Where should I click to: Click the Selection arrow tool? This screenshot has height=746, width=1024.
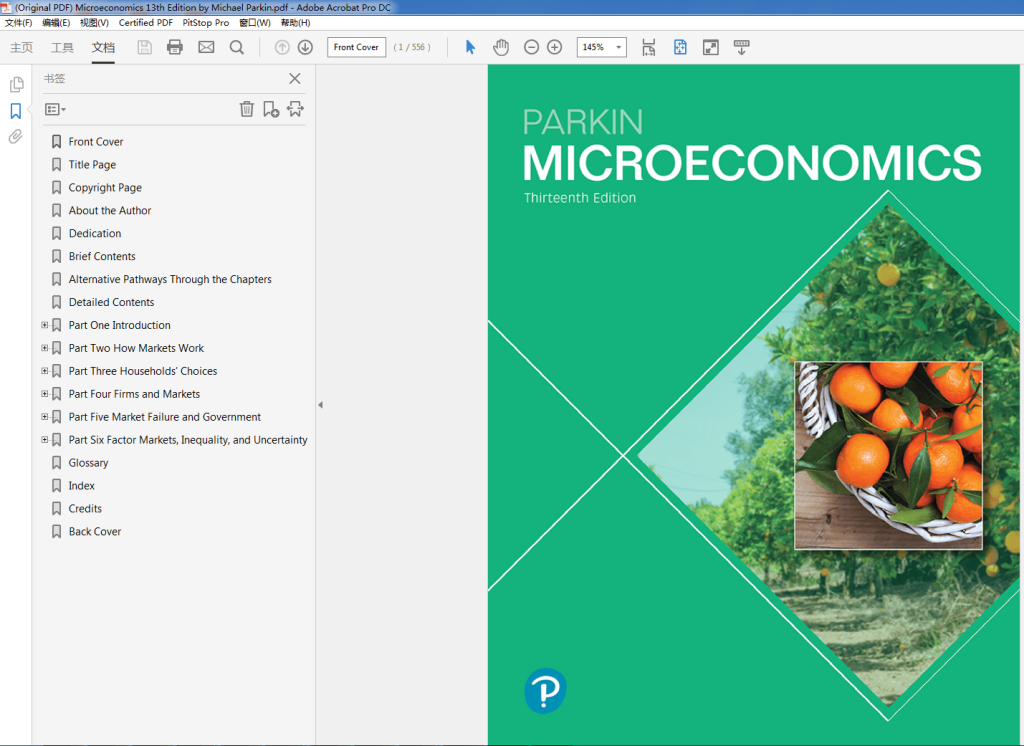(x=469, y=46)
